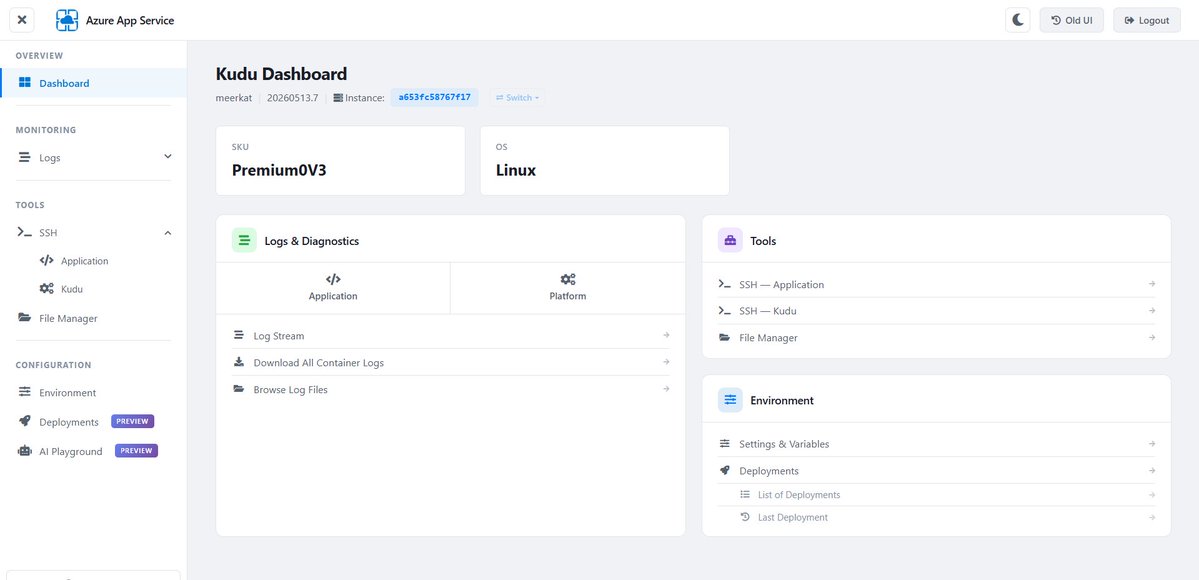The height and width of the screenshot is (580, 1199).
Task: Click the SSH terminal icon in sidebar
Action: (x=24, y=232)
